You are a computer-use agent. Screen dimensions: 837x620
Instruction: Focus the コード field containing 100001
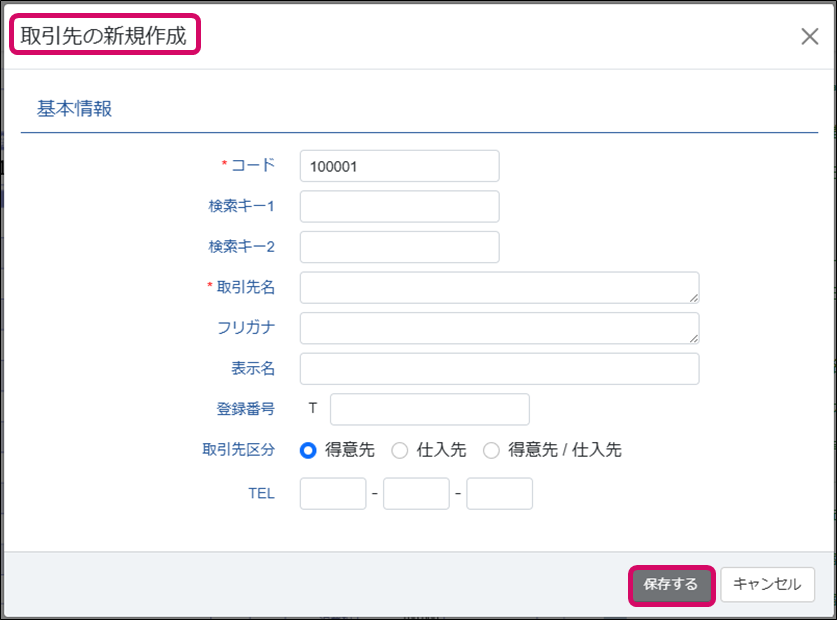click(399, 166)
